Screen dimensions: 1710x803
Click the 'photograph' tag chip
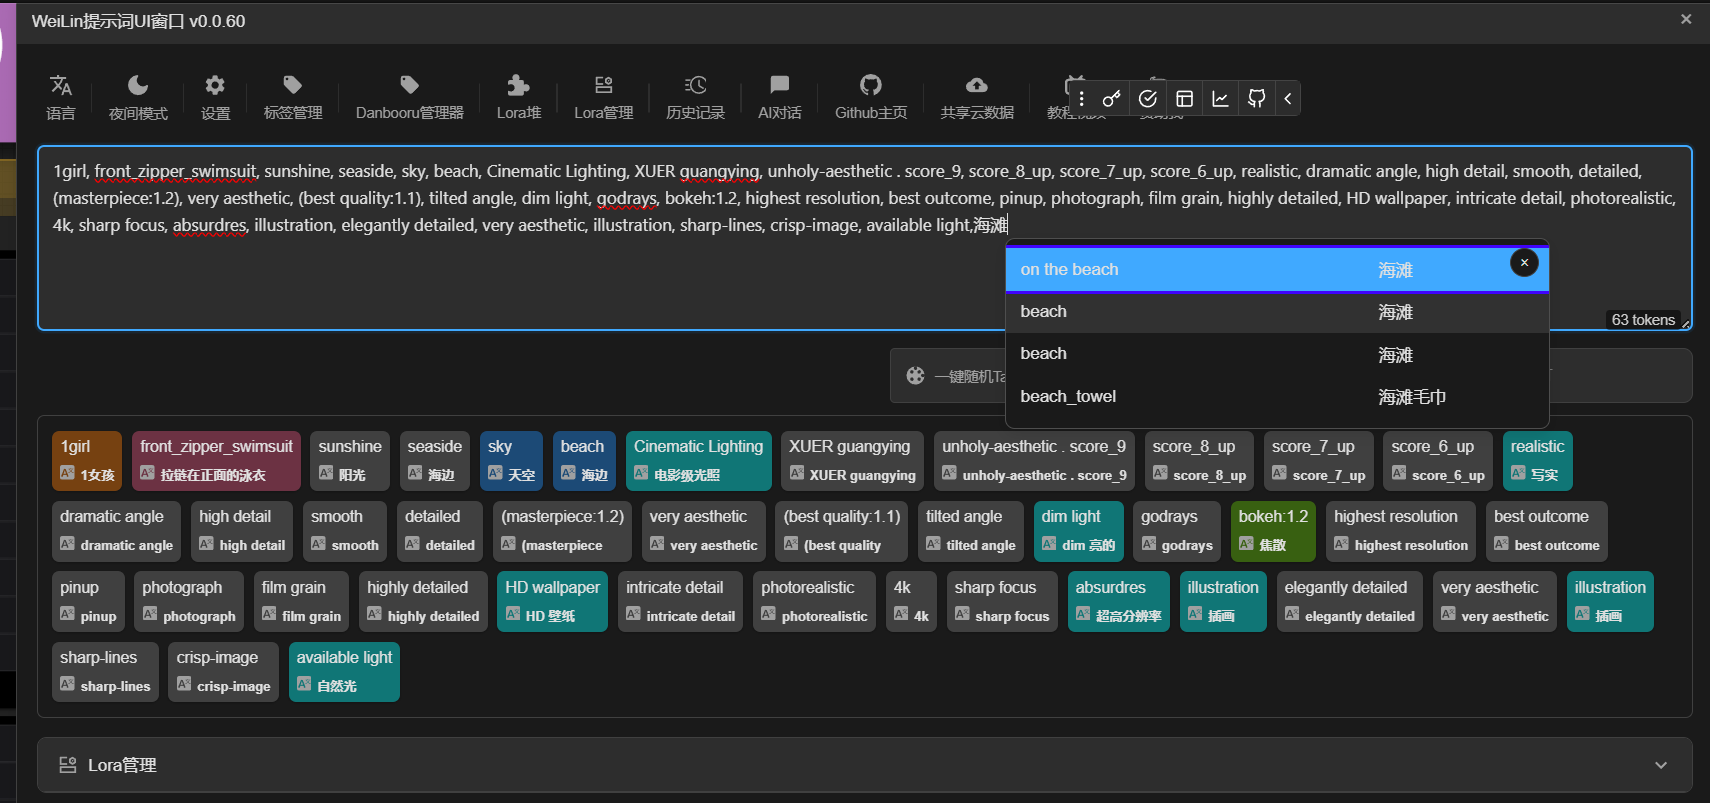[x=189, y=602]
